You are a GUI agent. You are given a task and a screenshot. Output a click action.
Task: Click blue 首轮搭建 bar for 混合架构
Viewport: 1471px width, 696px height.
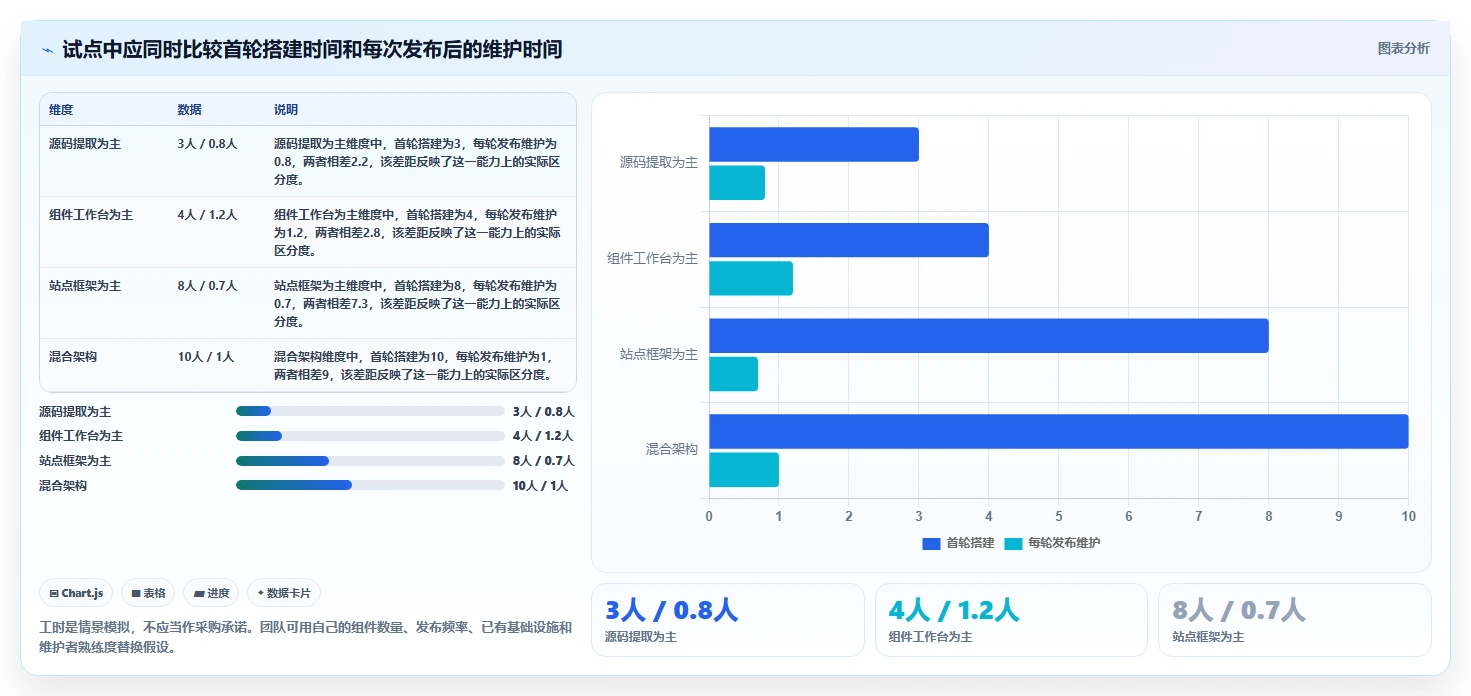(1059, 431)
